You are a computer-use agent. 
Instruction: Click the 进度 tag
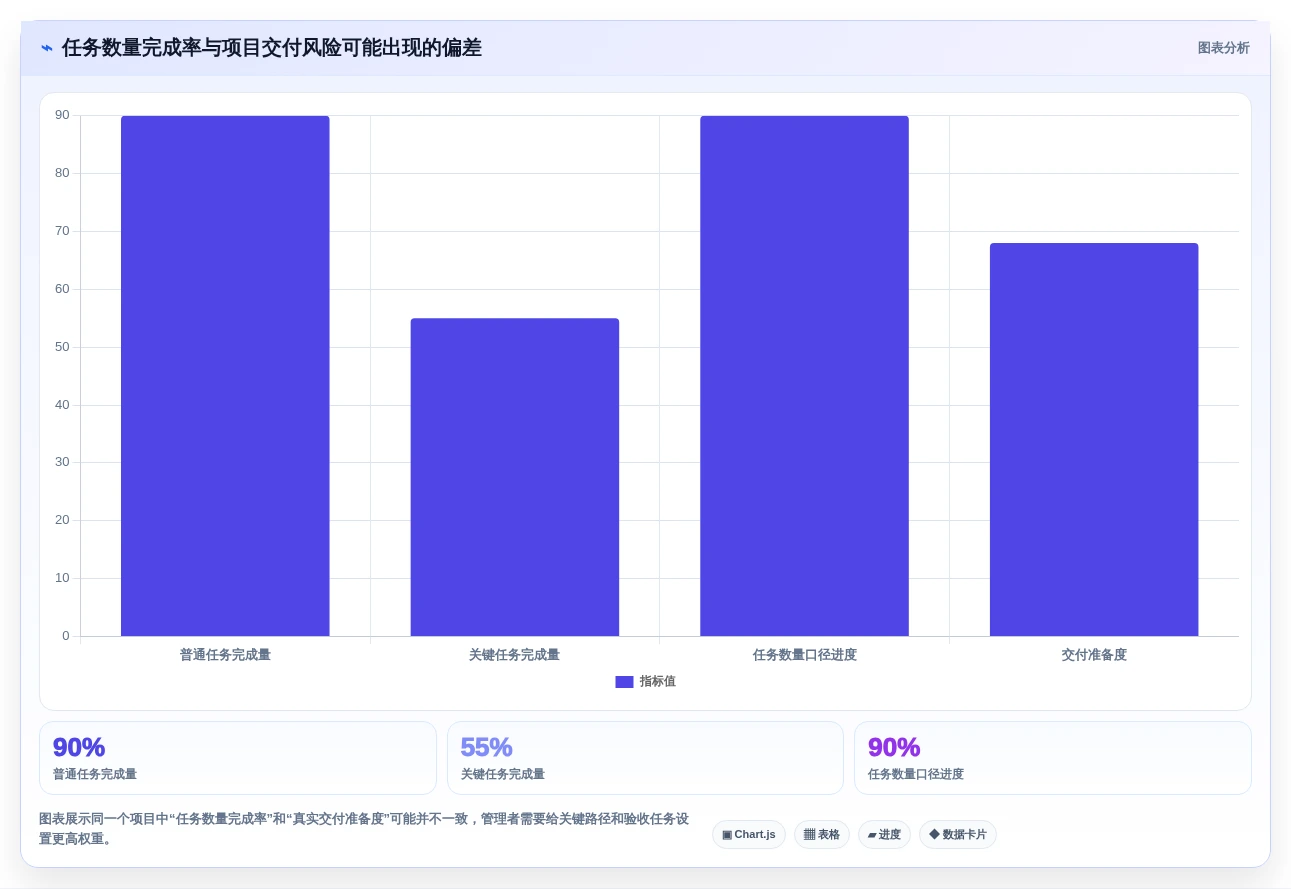click(x=884, y=835)
